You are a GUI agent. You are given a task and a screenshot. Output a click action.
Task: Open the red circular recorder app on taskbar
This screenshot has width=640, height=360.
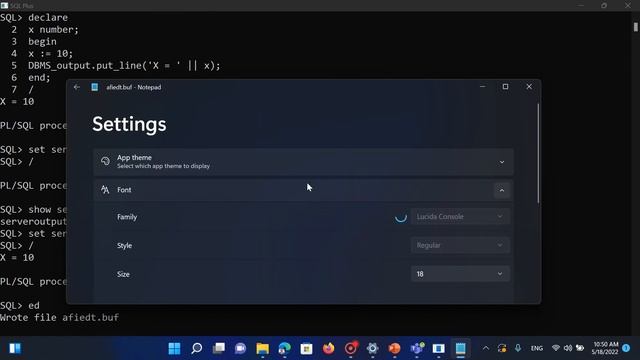click(351, 348)
